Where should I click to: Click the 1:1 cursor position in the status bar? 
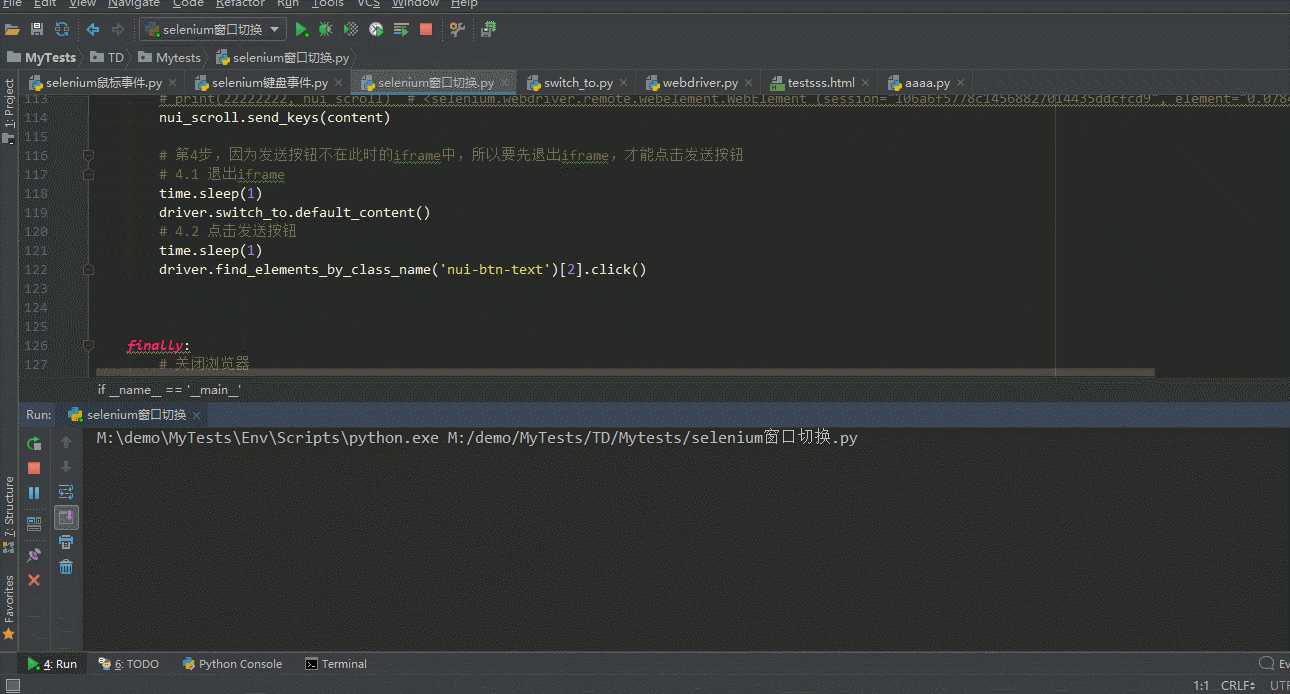coord(1201,686)
